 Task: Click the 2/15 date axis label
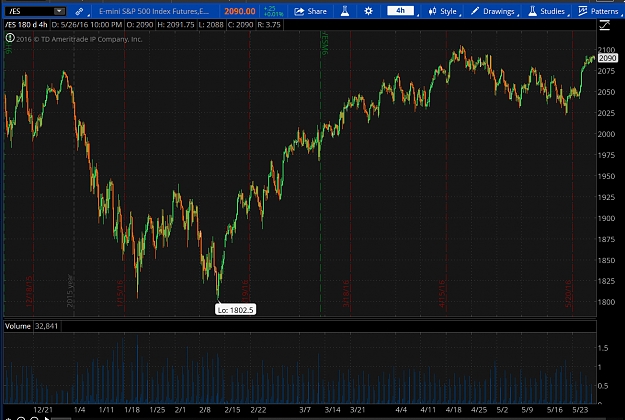click(x=232, y=410)
